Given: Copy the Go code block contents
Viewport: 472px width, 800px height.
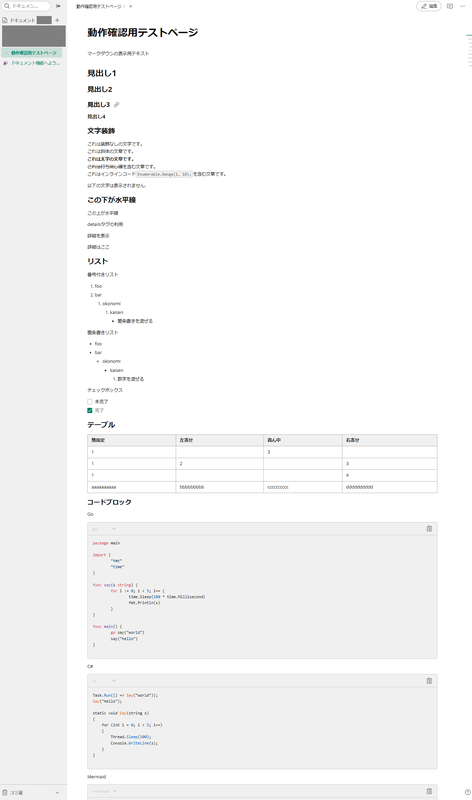Looking at the screenshot, I should (429, 529).
